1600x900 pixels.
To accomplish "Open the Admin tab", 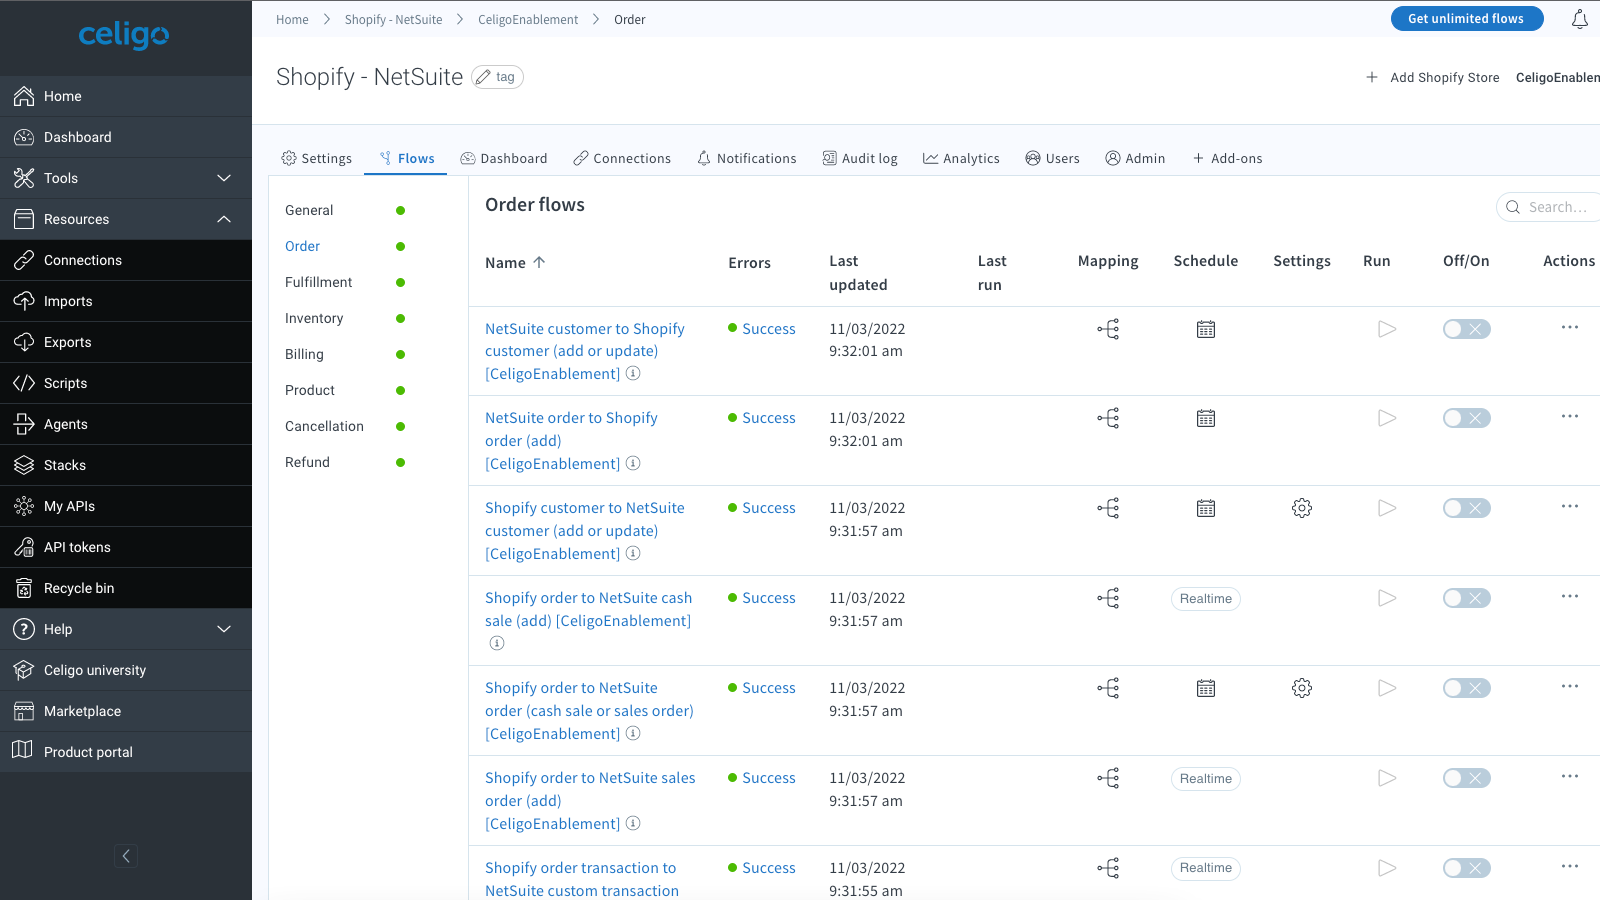I will tap(1135, 158).
